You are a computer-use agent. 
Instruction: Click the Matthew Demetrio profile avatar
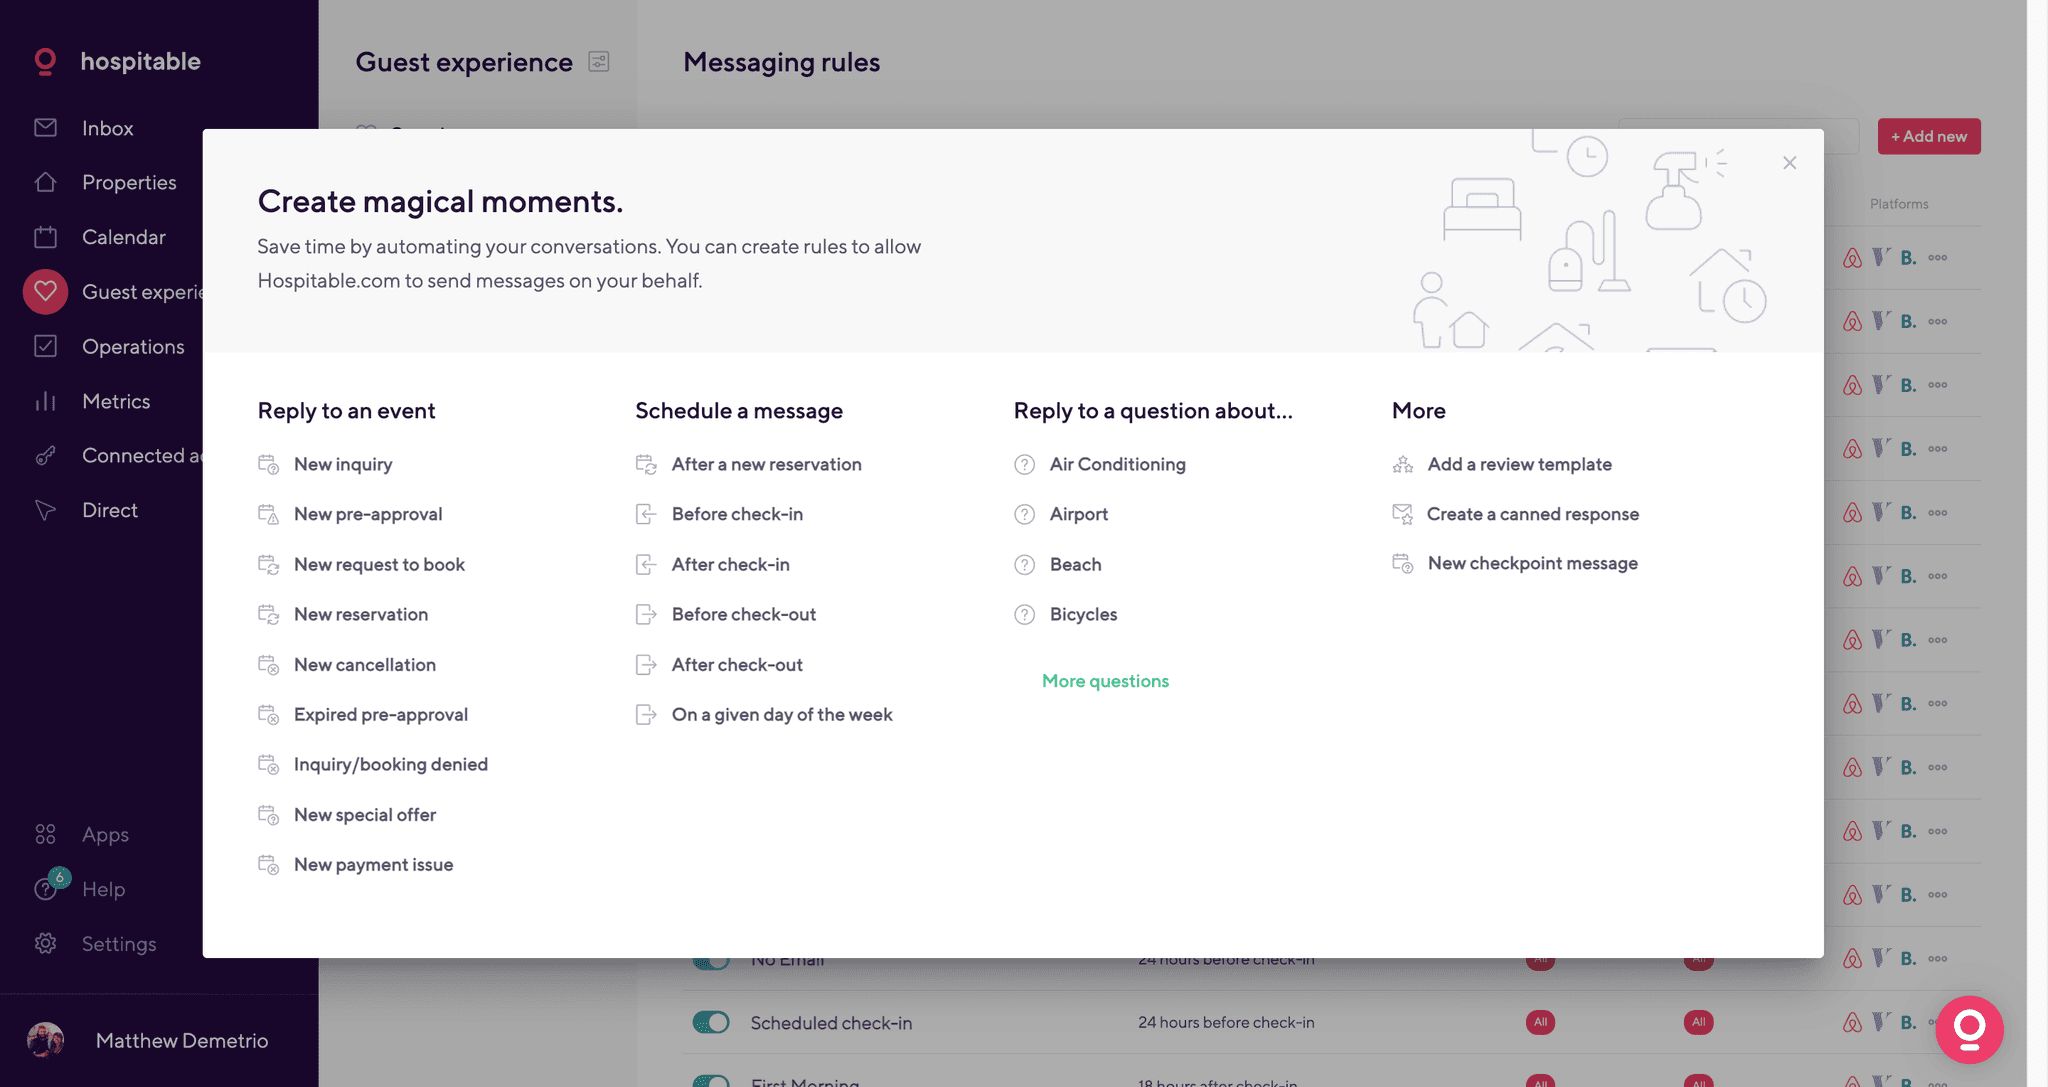click(x=47, y=1040)
